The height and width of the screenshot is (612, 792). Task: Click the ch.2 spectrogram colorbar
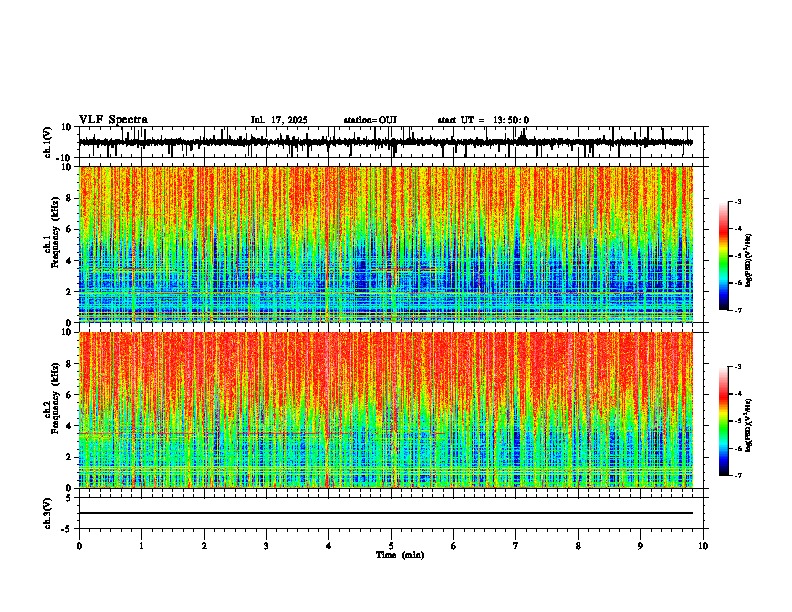[723, 421]
